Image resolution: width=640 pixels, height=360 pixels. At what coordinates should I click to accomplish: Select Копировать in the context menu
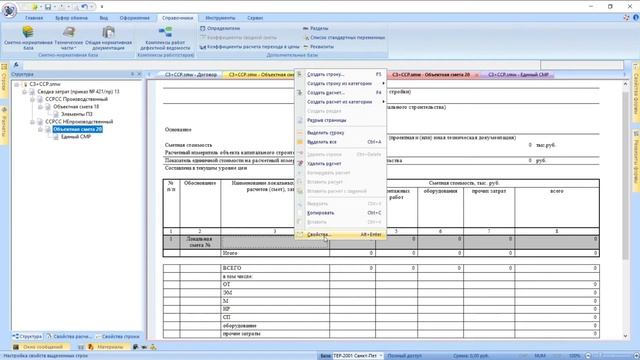(340, 213)
